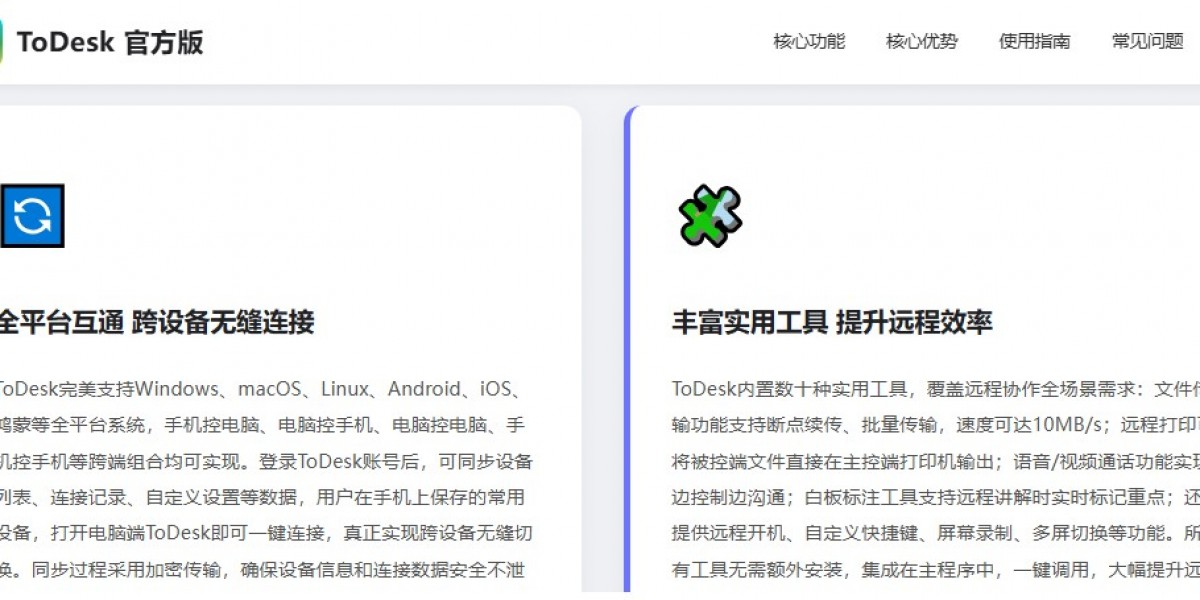
Task: Click the ToDesk 官方版 site title
Action: click(110, 42)
